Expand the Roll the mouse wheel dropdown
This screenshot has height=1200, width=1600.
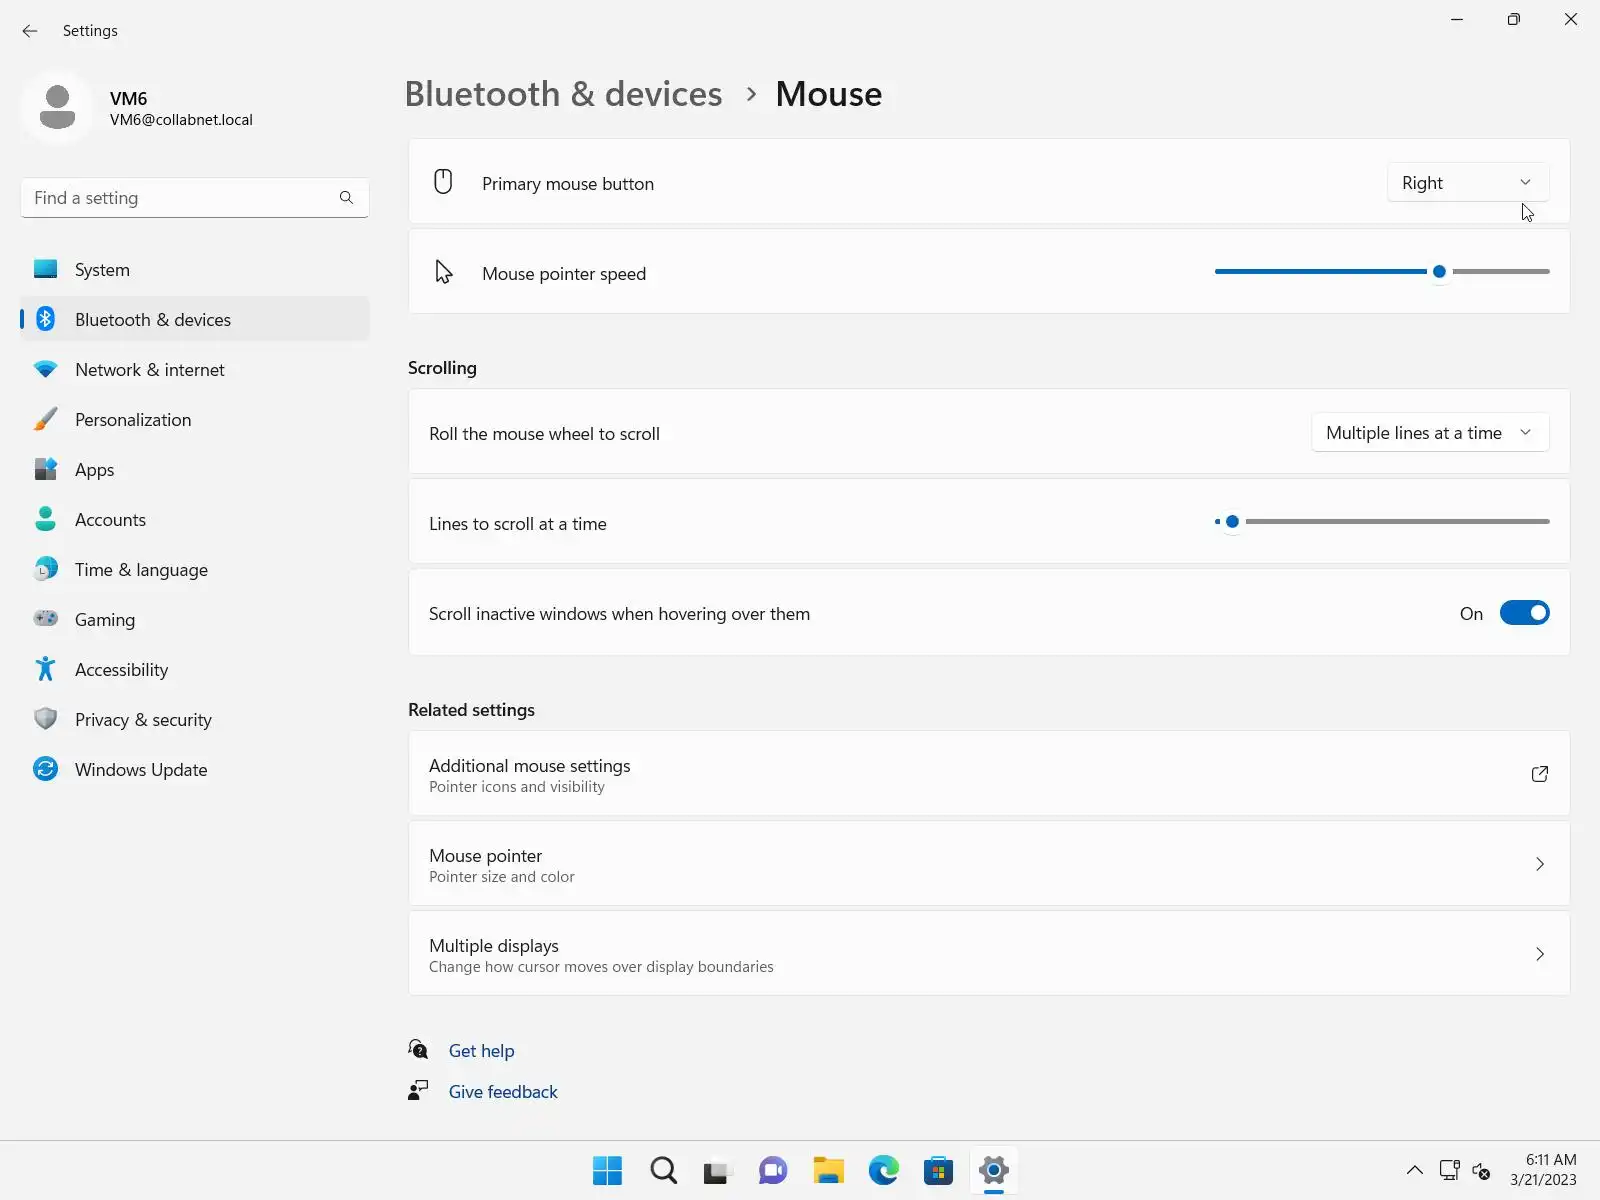point(1430,433)
